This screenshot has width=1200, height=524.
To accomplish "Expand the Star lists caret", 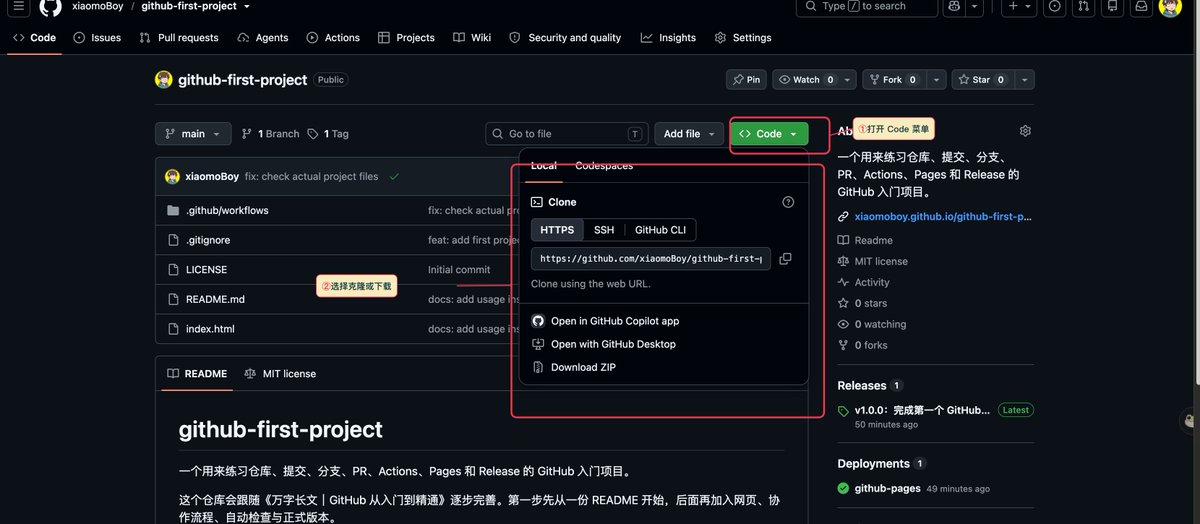I will tap(1024, 80).
